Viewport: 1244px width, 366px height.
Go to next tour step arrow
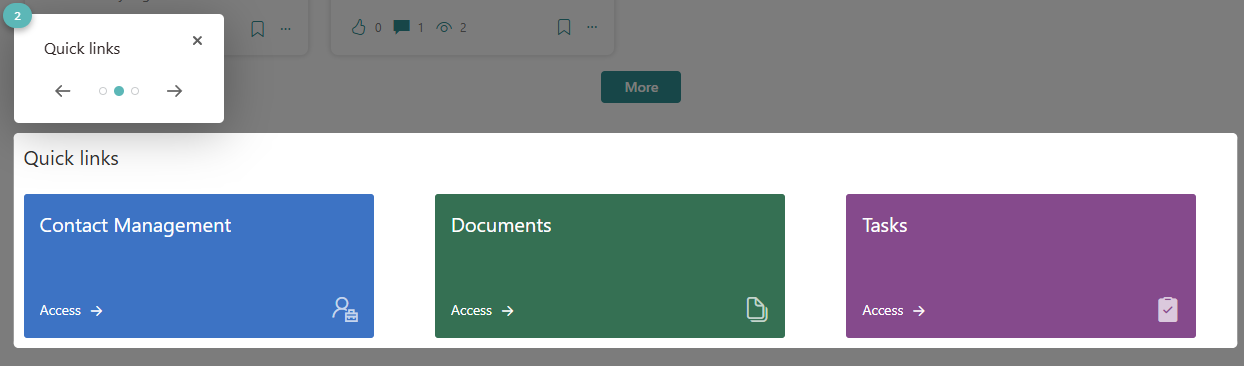pyautogui.click(x=175, y=91)
